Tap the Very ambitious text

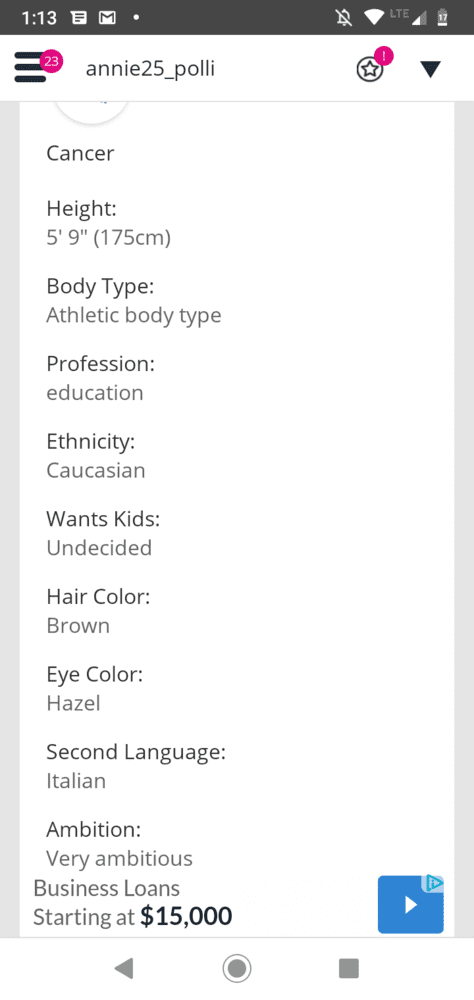pos(119,858)
